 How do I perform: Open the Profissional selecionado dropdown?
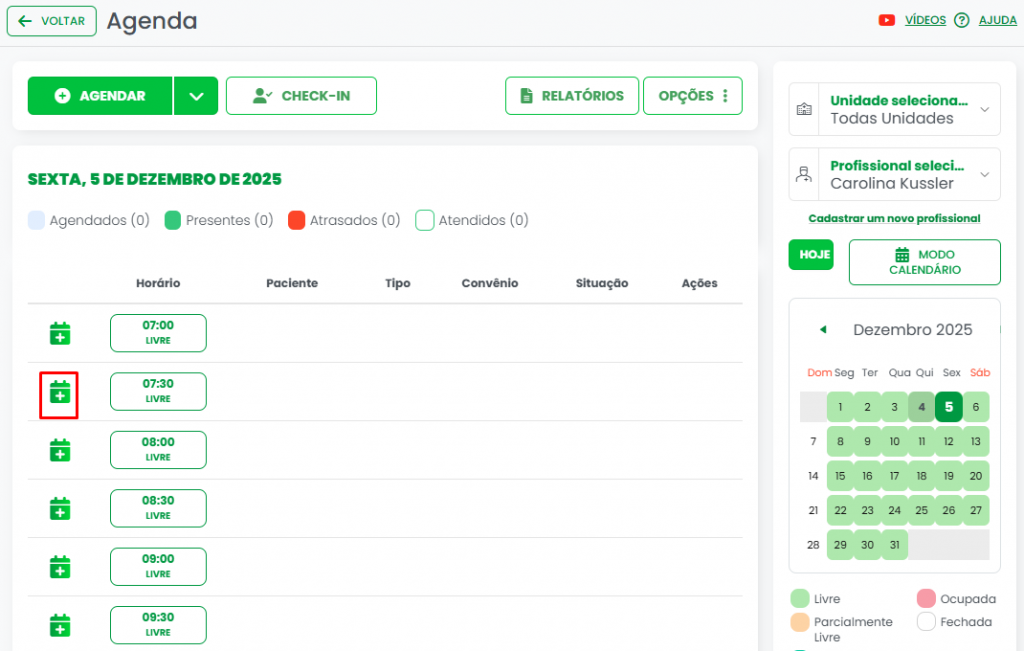tap(894, 175)
